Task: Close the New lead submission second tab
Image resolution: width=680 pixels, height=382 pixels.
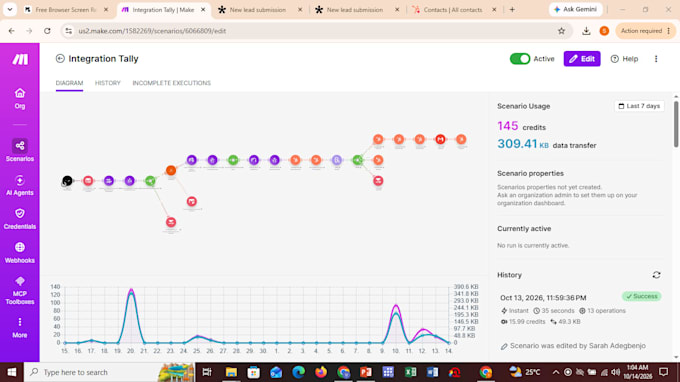Action: [x=397, y=10]
